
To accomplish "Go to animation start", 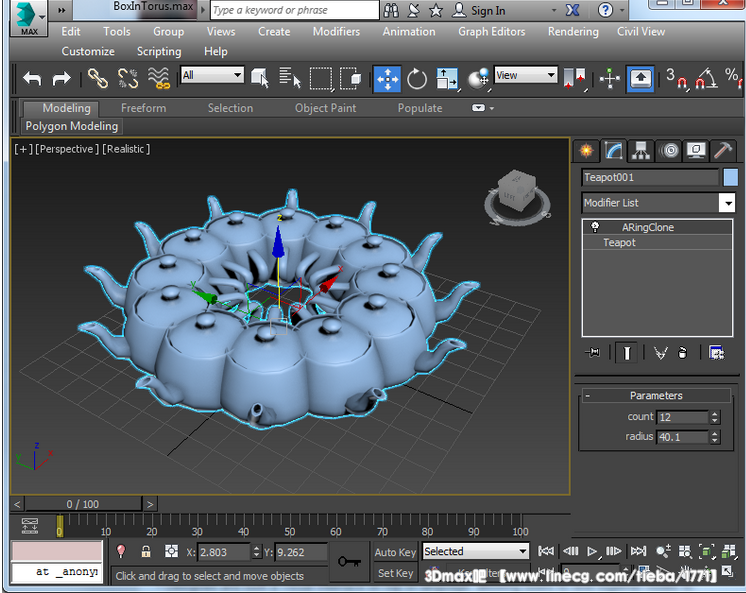I will (546, 551).
